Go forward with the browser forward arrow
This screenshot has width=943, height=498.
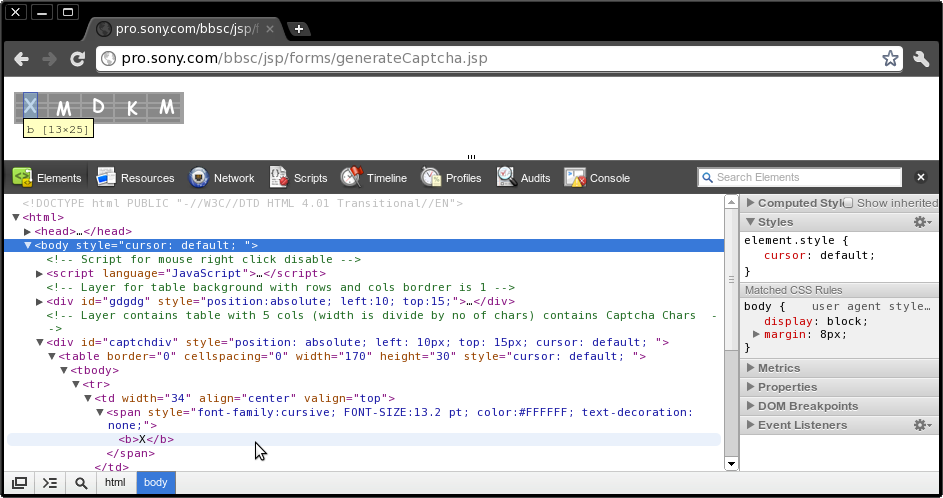49,59
